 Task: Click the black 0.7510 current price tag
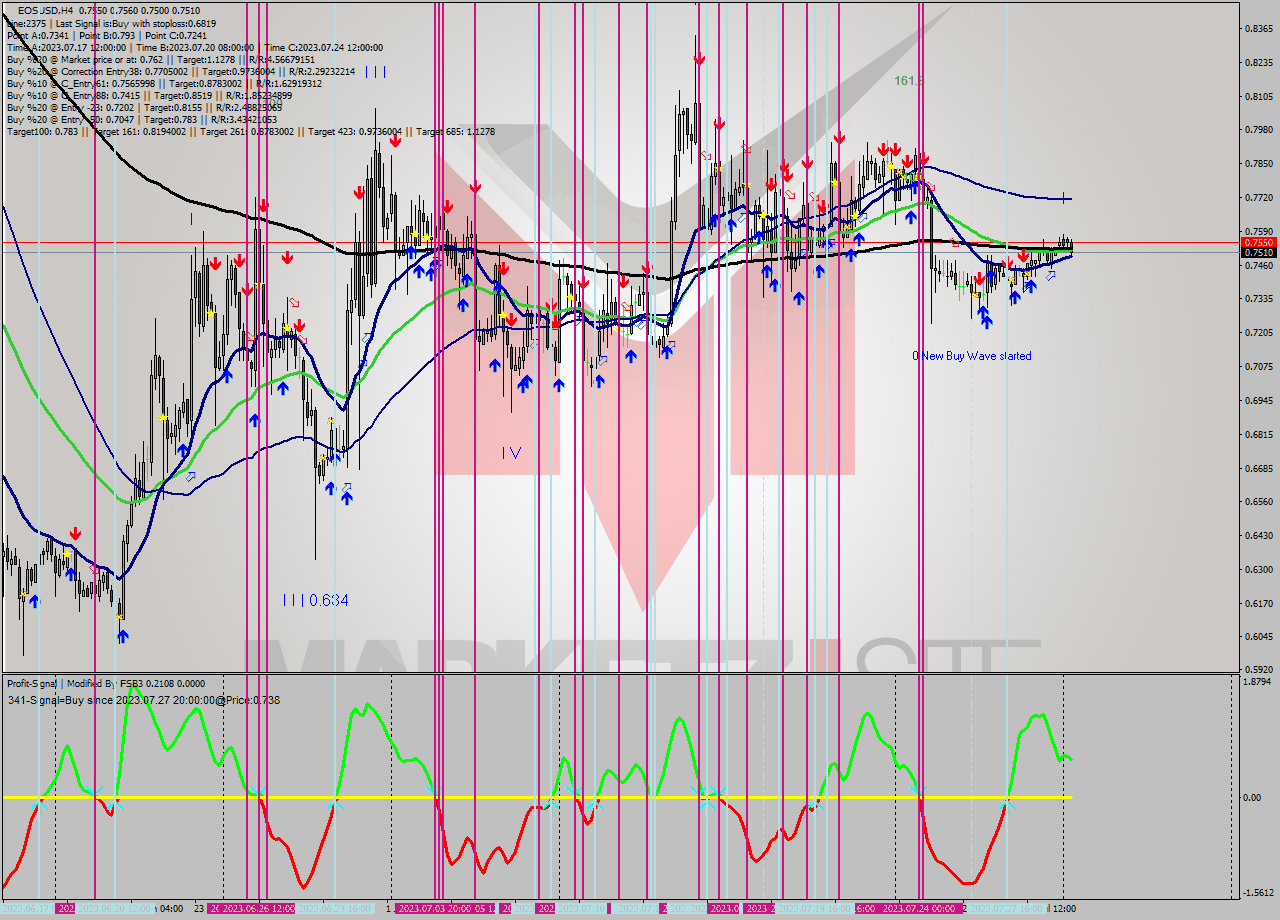(1257, 253)
